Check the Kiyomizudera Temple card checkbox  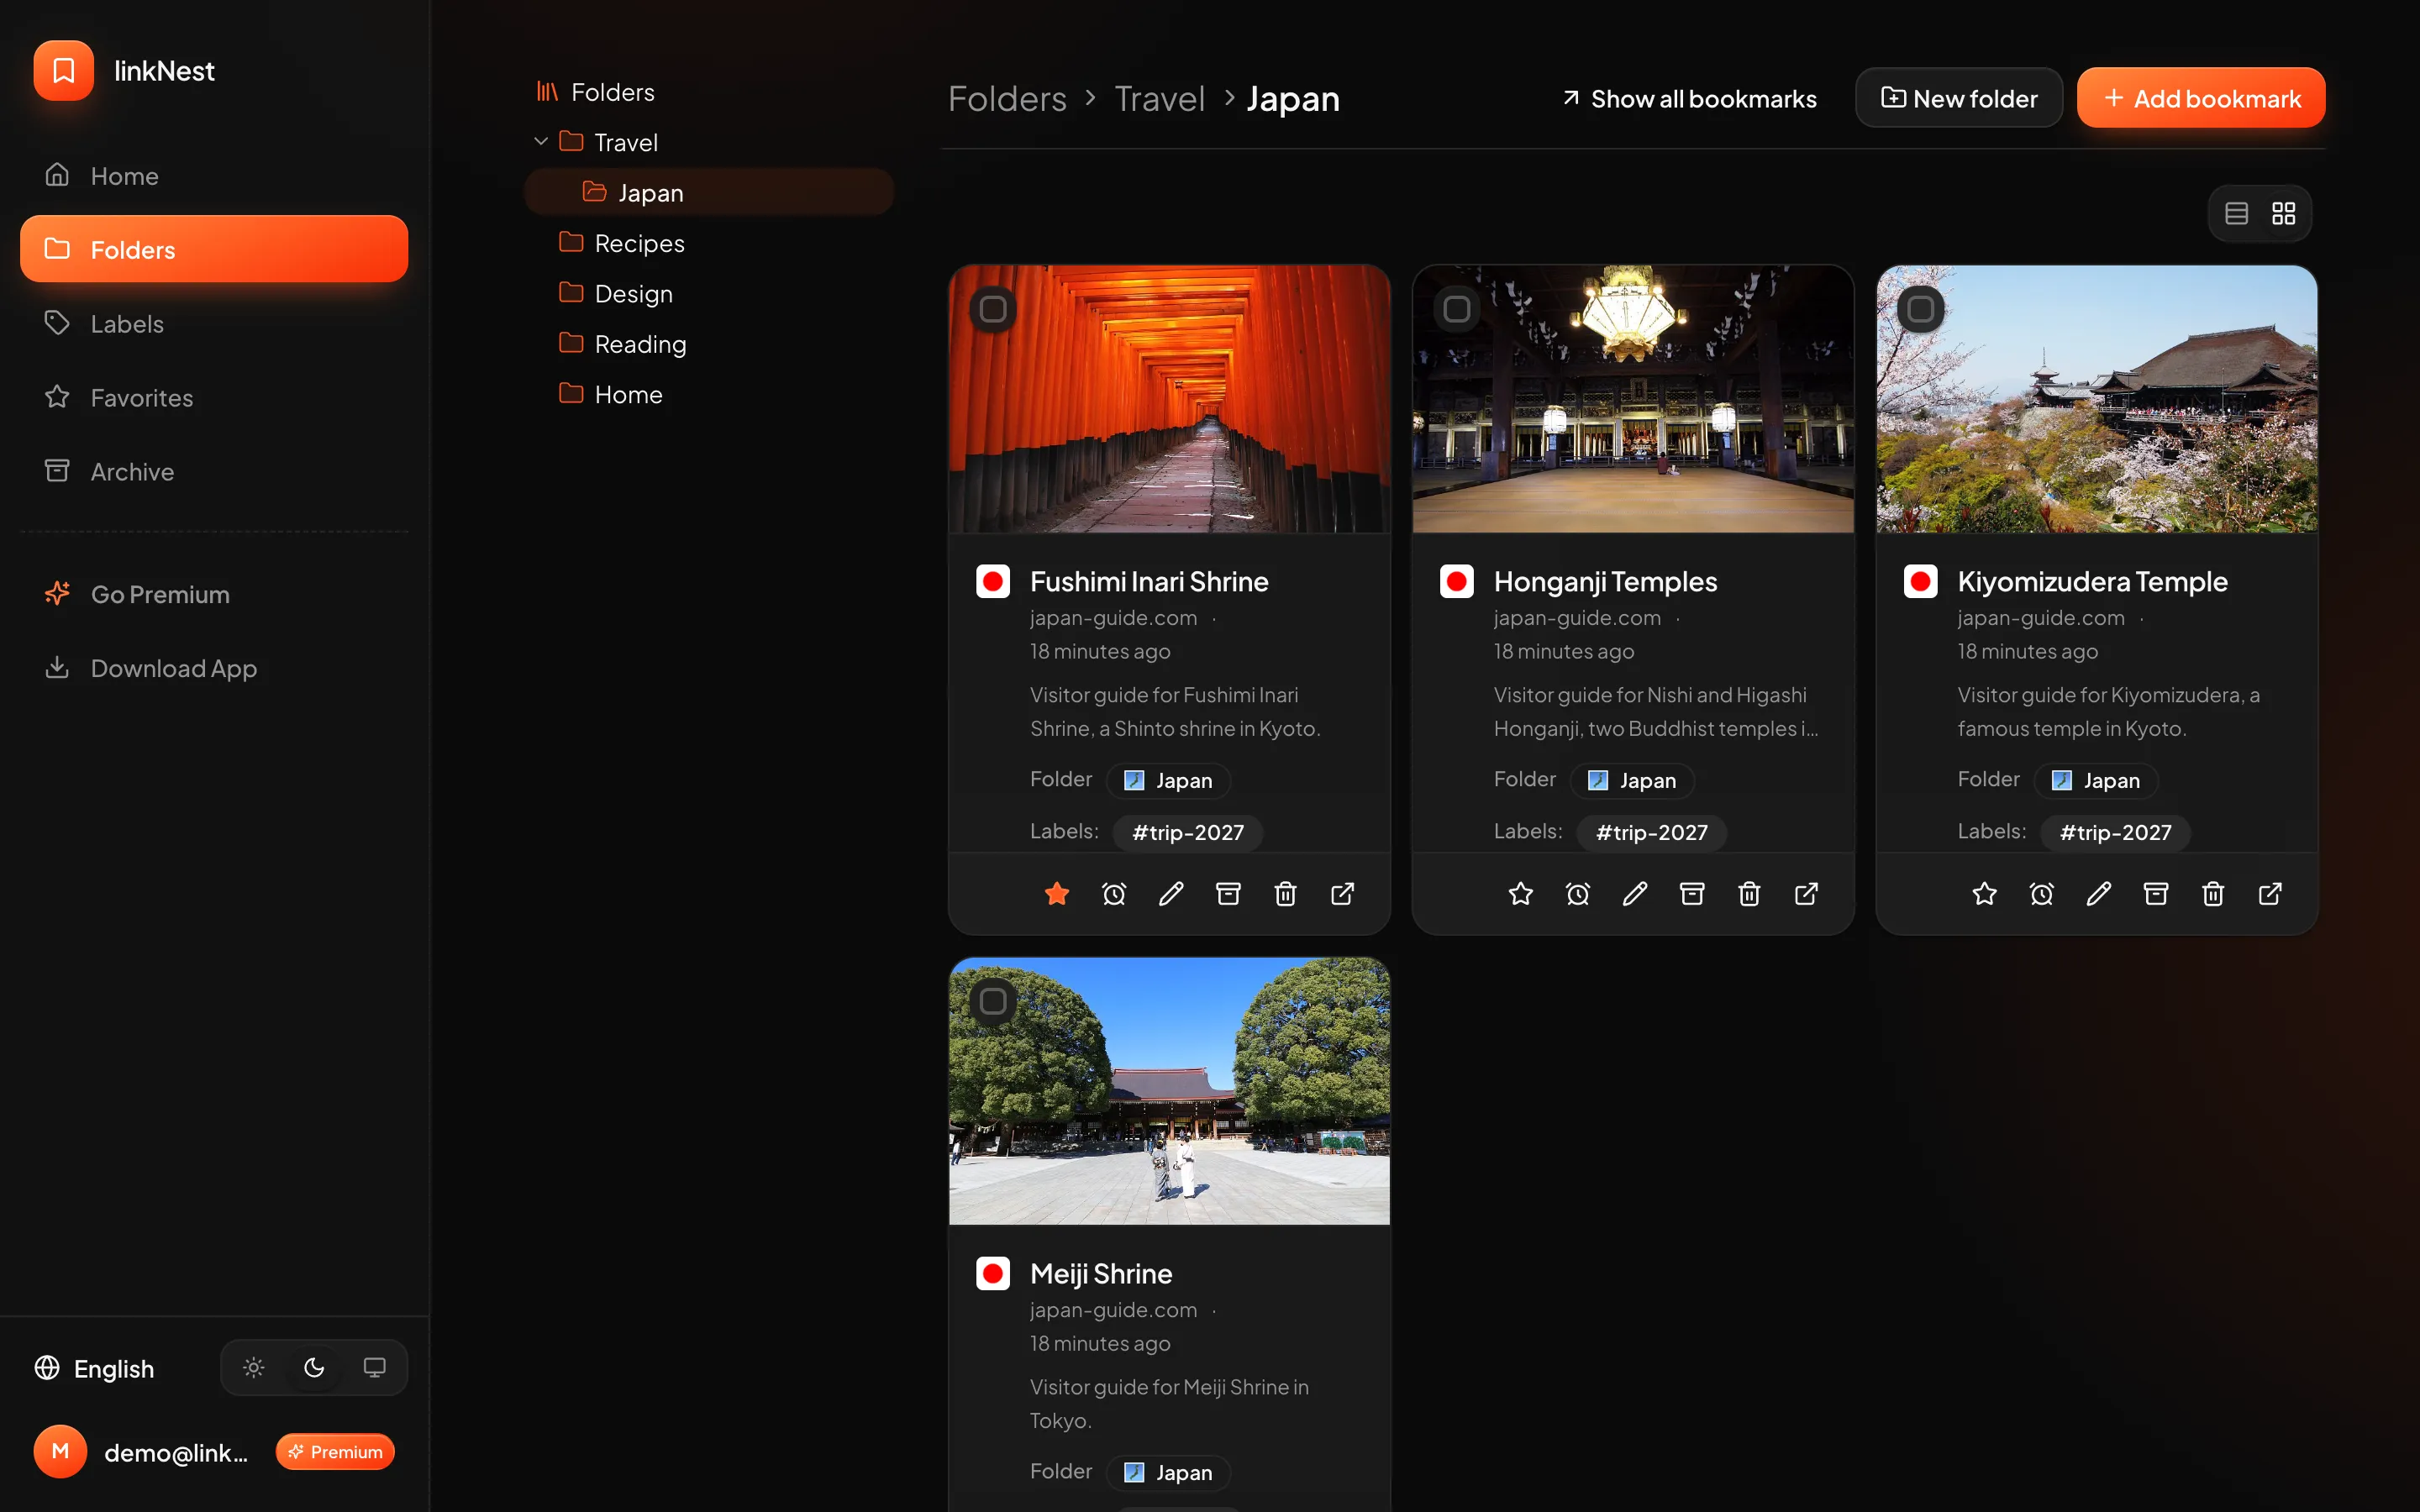1920,309
